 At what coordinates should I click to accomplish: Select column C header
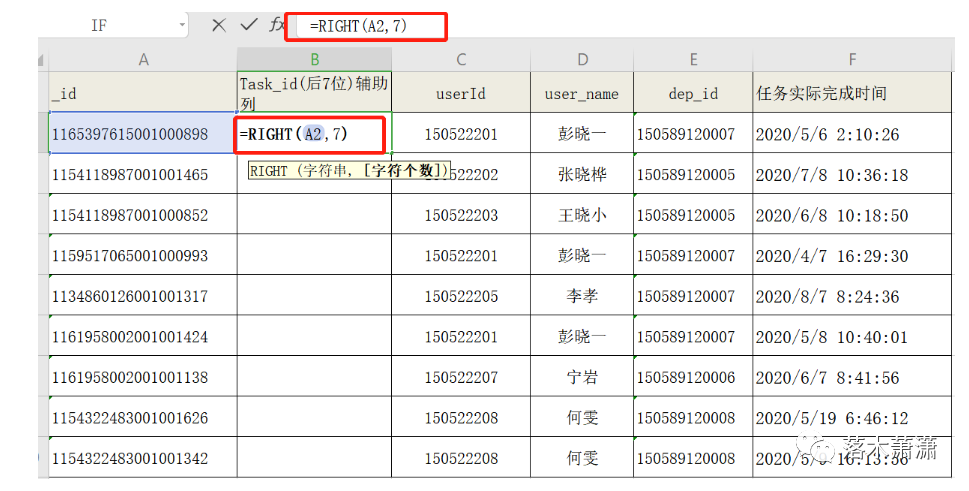(461, 60)
